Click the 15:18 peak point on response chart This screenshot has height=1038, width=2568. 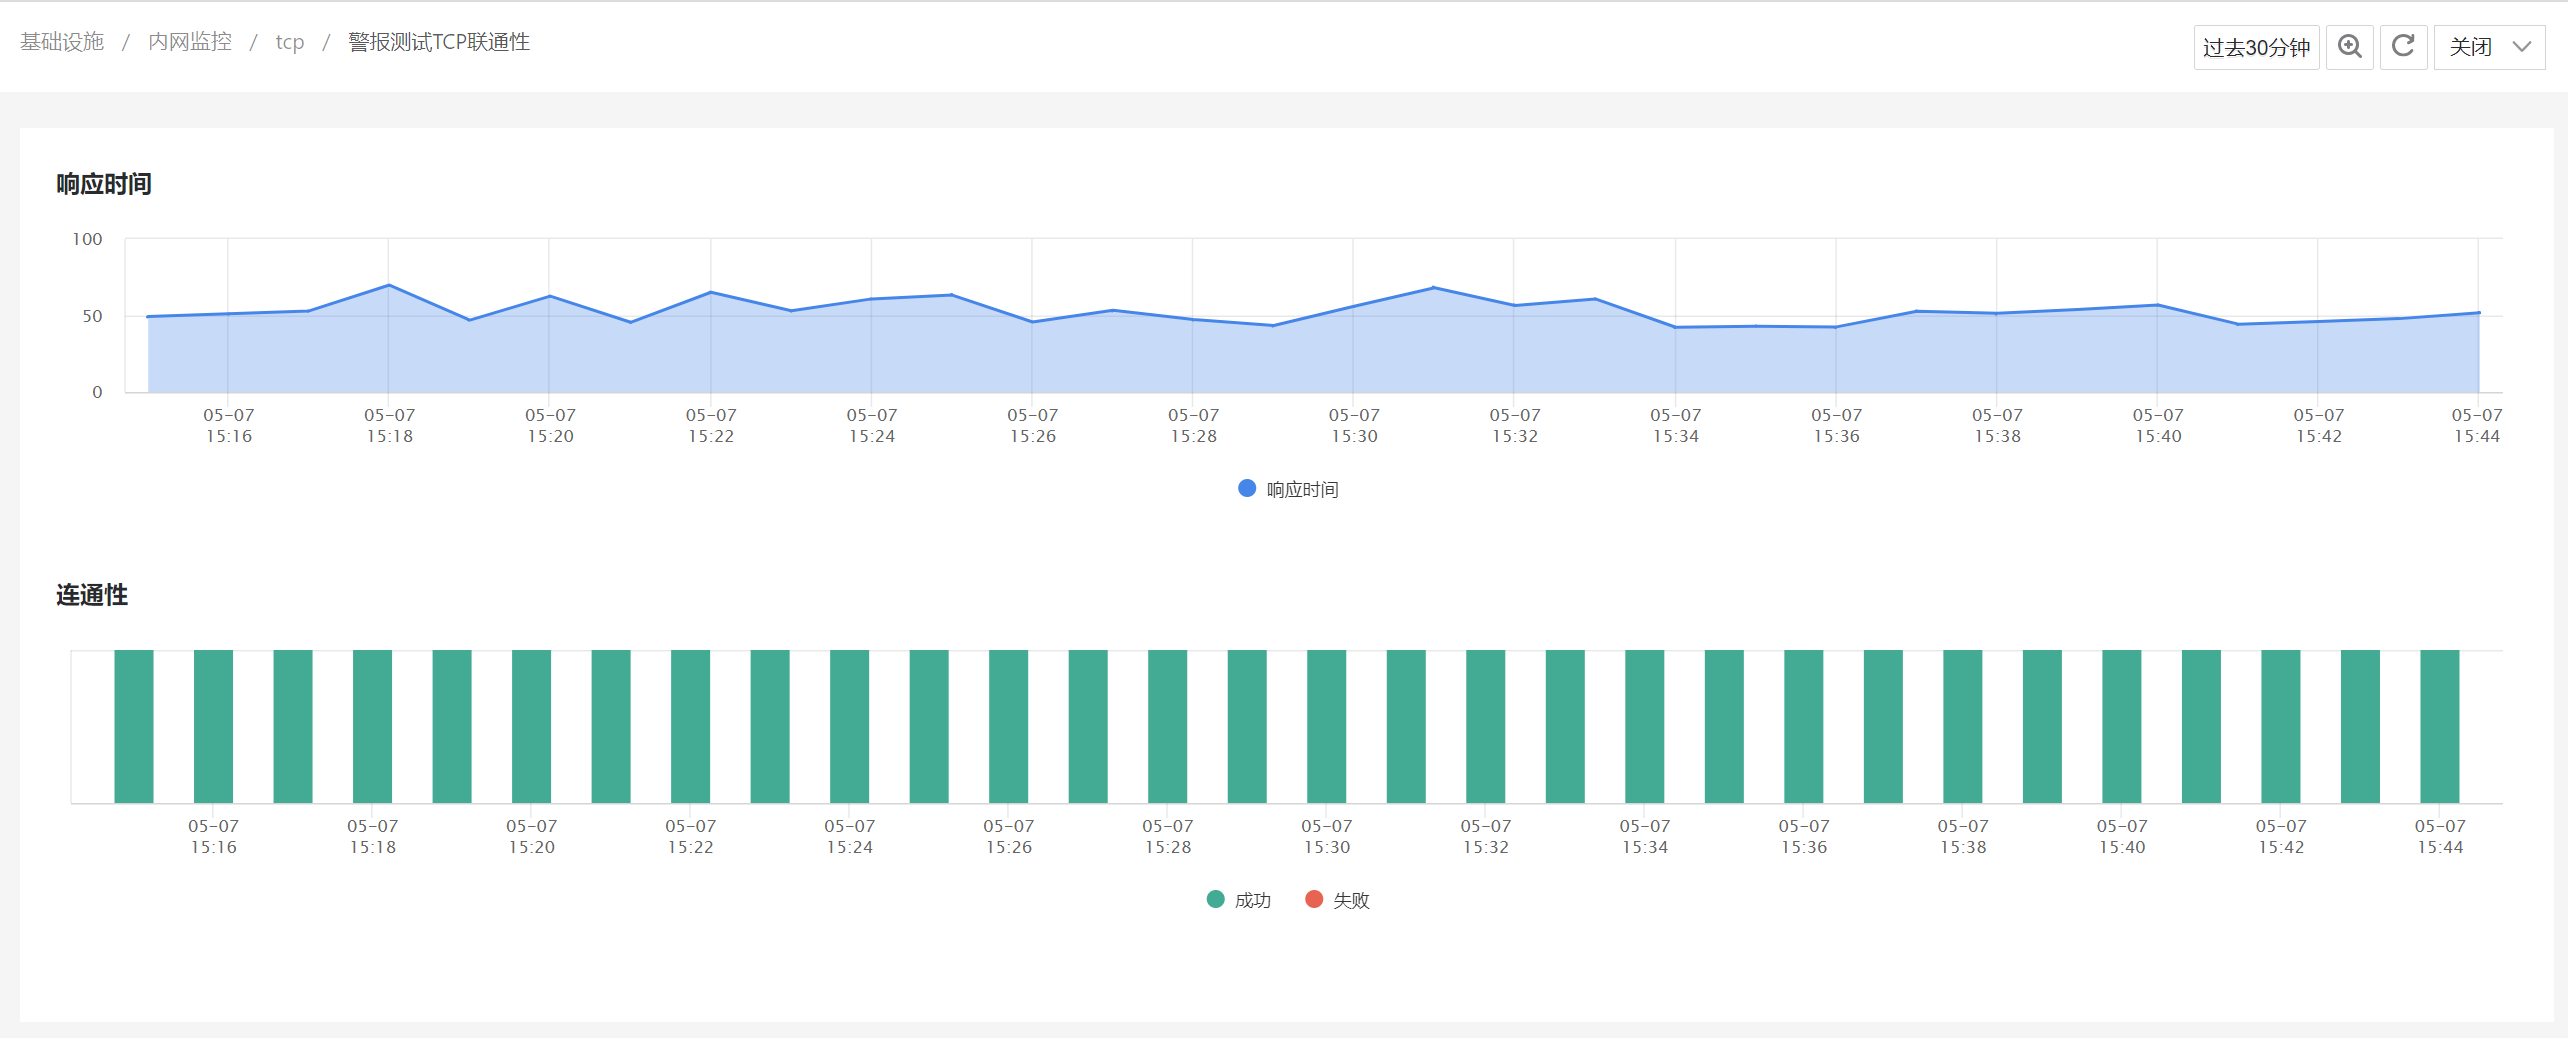coord(389,286)
